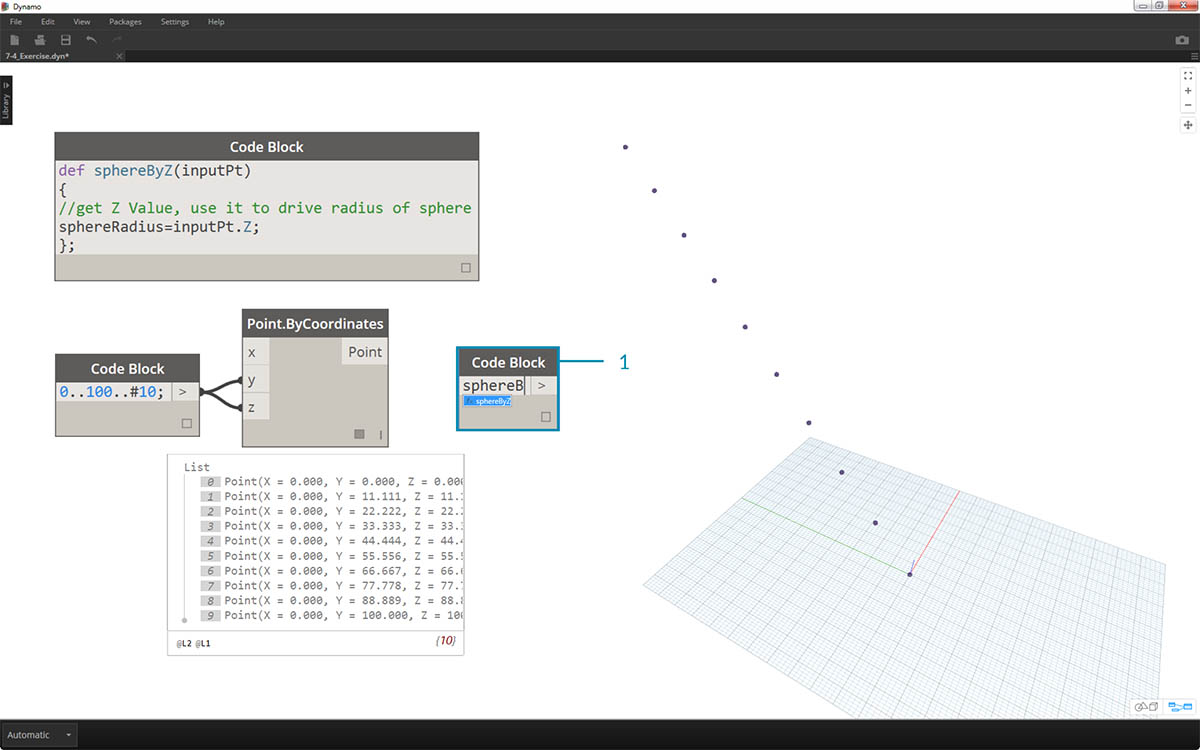Zoom in using the plus icon
The width and height of the screenshot is (1200, 750).
(1188, 90)
